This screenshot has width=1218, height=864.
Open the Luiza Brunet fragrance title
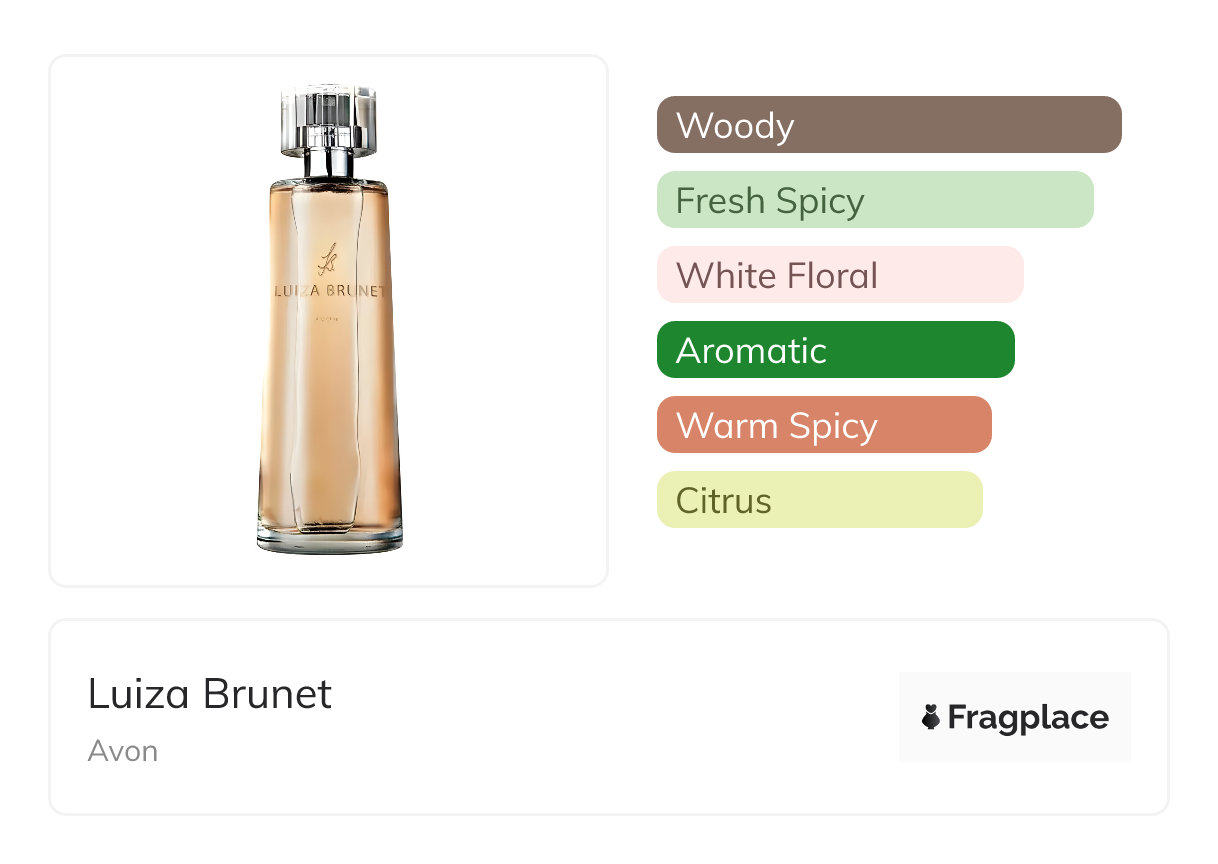(210, 694)
